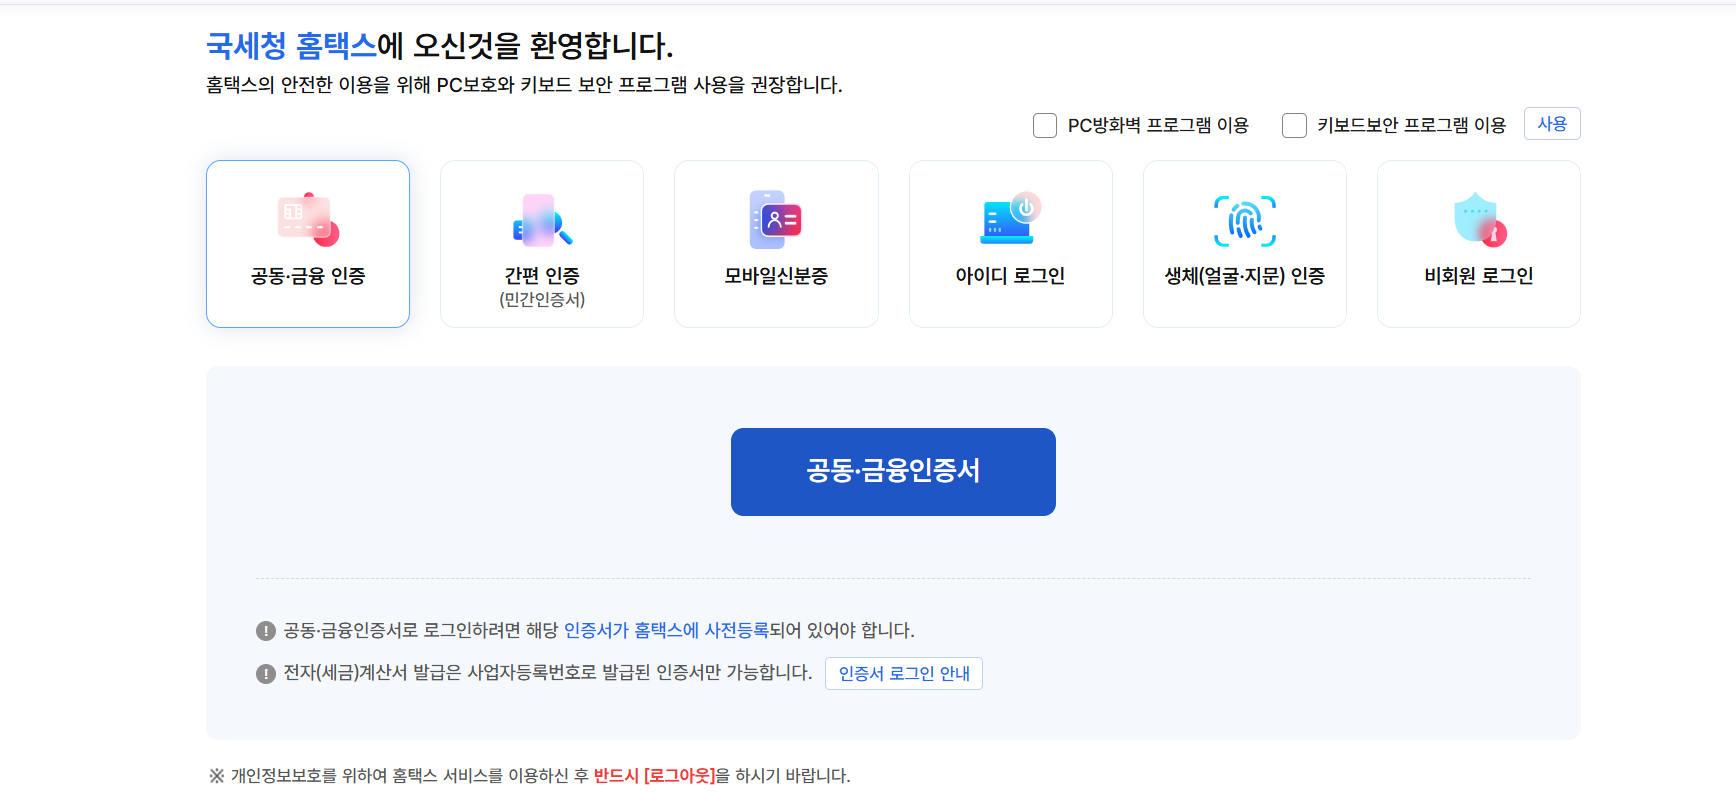Click the red 반드시 [로그아웃] text

pos(655,776)
